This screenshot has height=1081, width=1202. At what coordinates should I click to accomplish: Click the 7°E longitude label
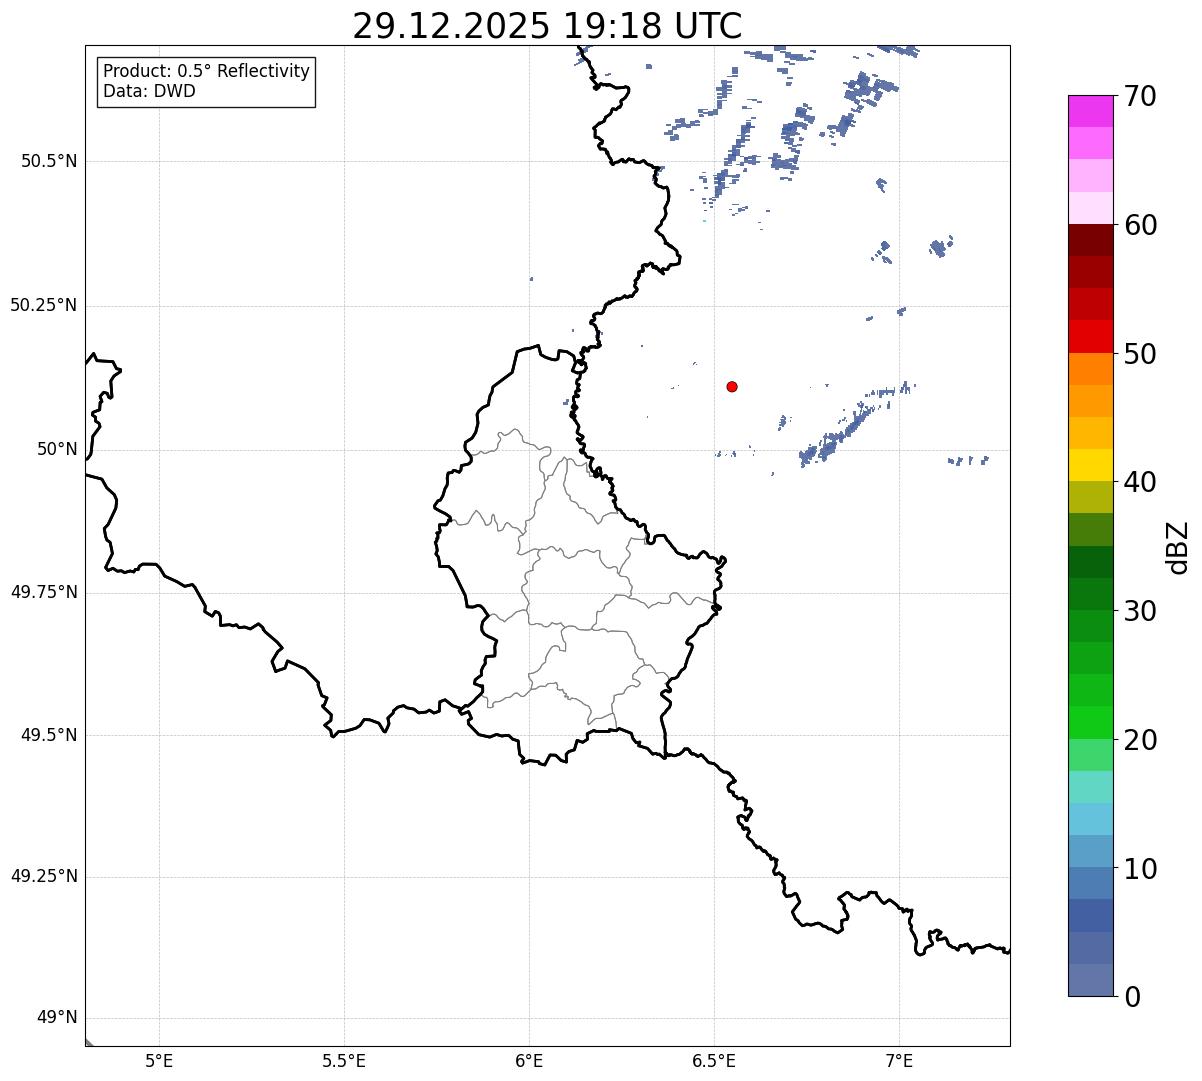click(x=899, y=1061)
